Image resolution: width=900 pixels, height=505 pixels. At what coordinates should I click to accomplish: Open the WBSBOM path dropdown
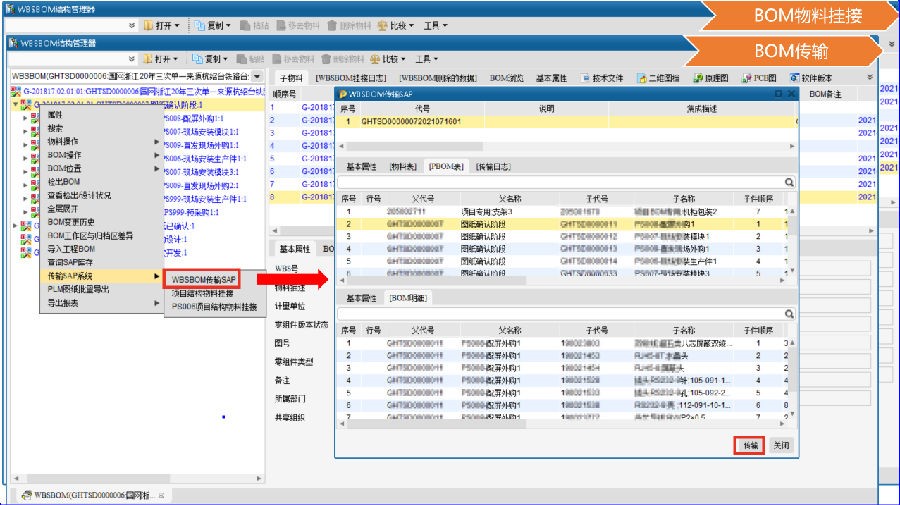pos(257,77)
